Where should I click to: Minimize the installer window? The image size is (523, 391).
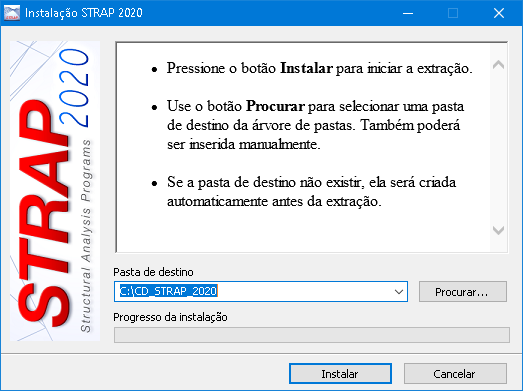[408, 13]
